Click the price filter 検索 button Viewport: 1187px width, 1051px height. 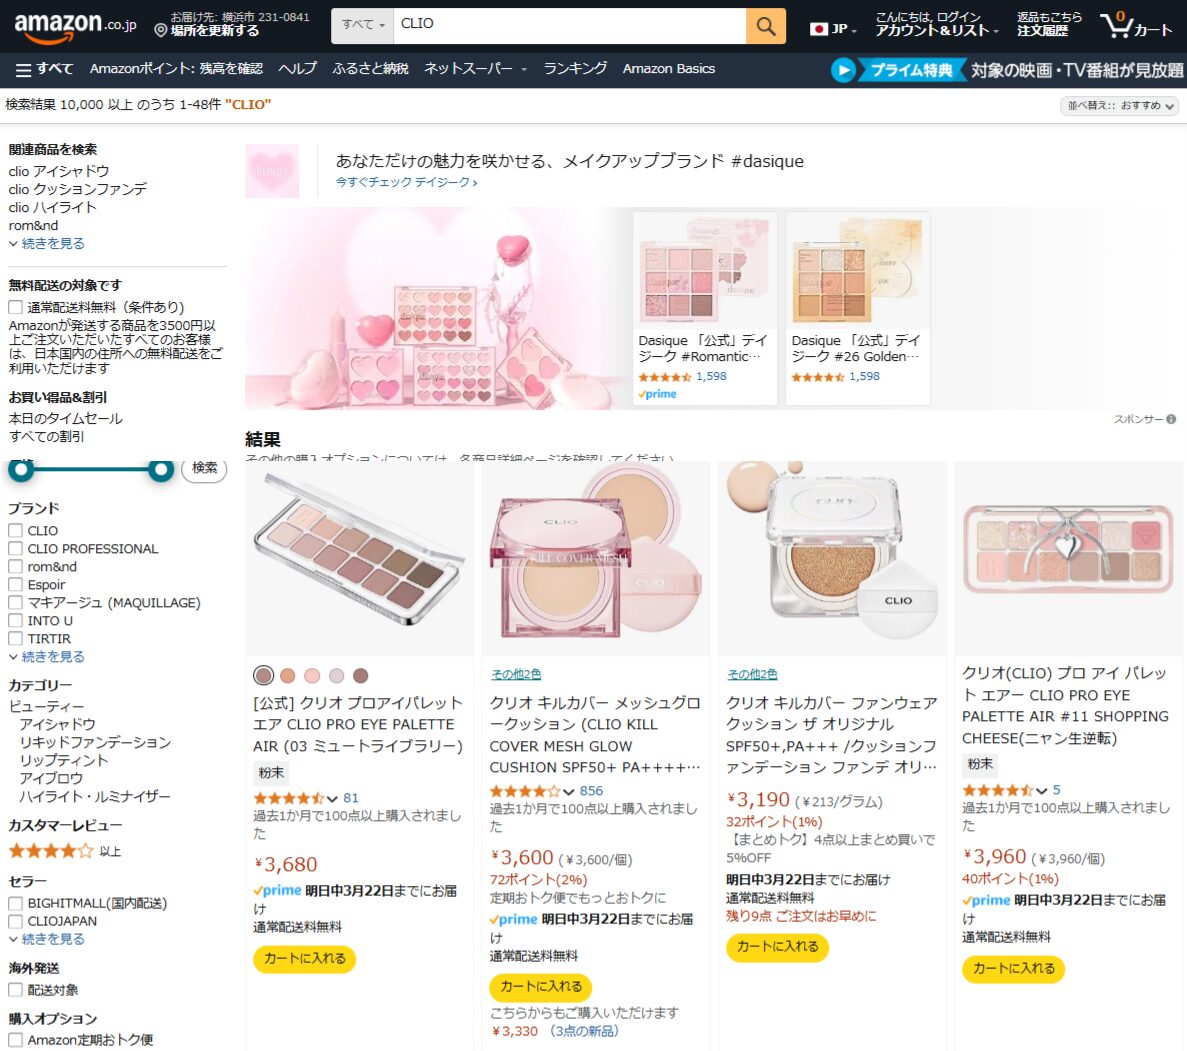[x=204, y=469]
